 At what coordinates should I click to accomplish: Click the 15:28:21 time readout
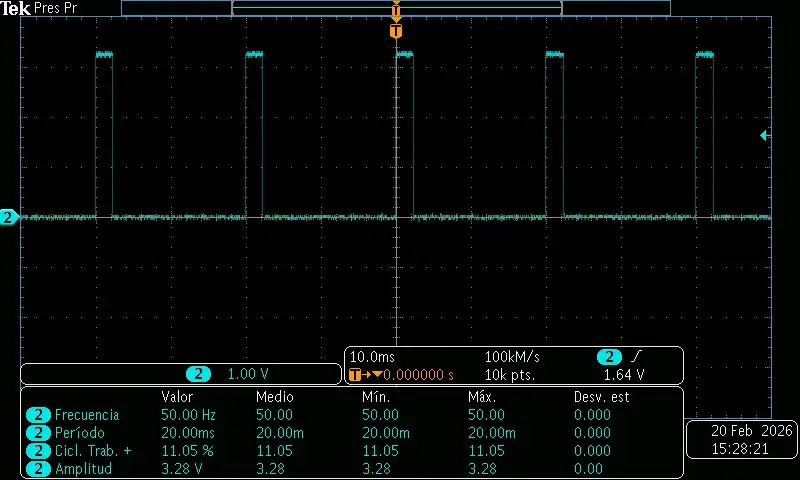point(740,449)
